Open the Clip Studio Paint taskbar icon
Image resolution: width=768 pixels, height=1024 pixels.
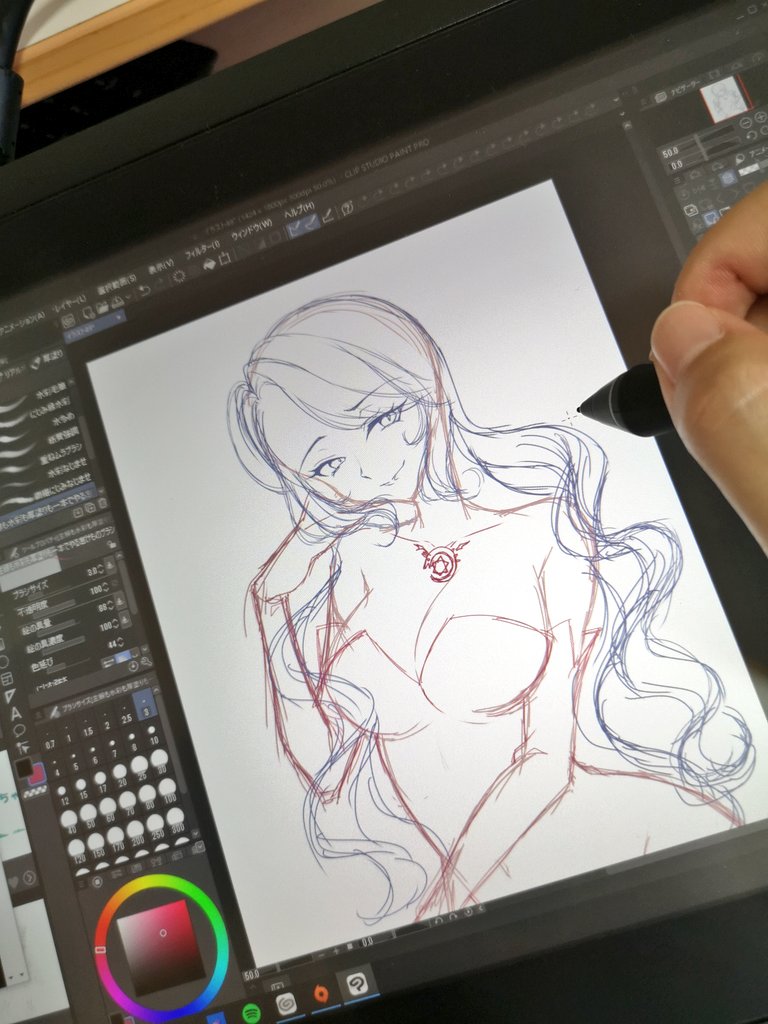tap(357, 984)
